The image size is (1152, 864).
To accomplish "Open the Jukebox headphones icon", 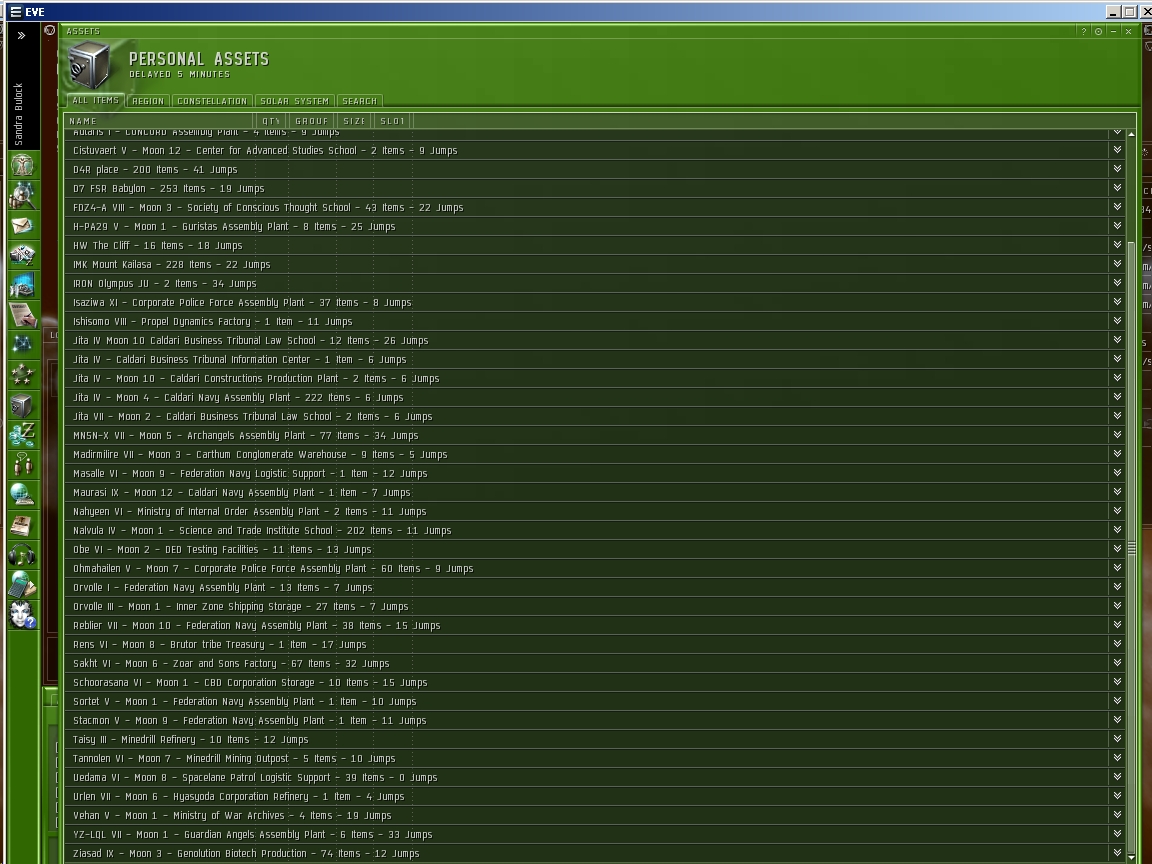I will pos(22,555).
